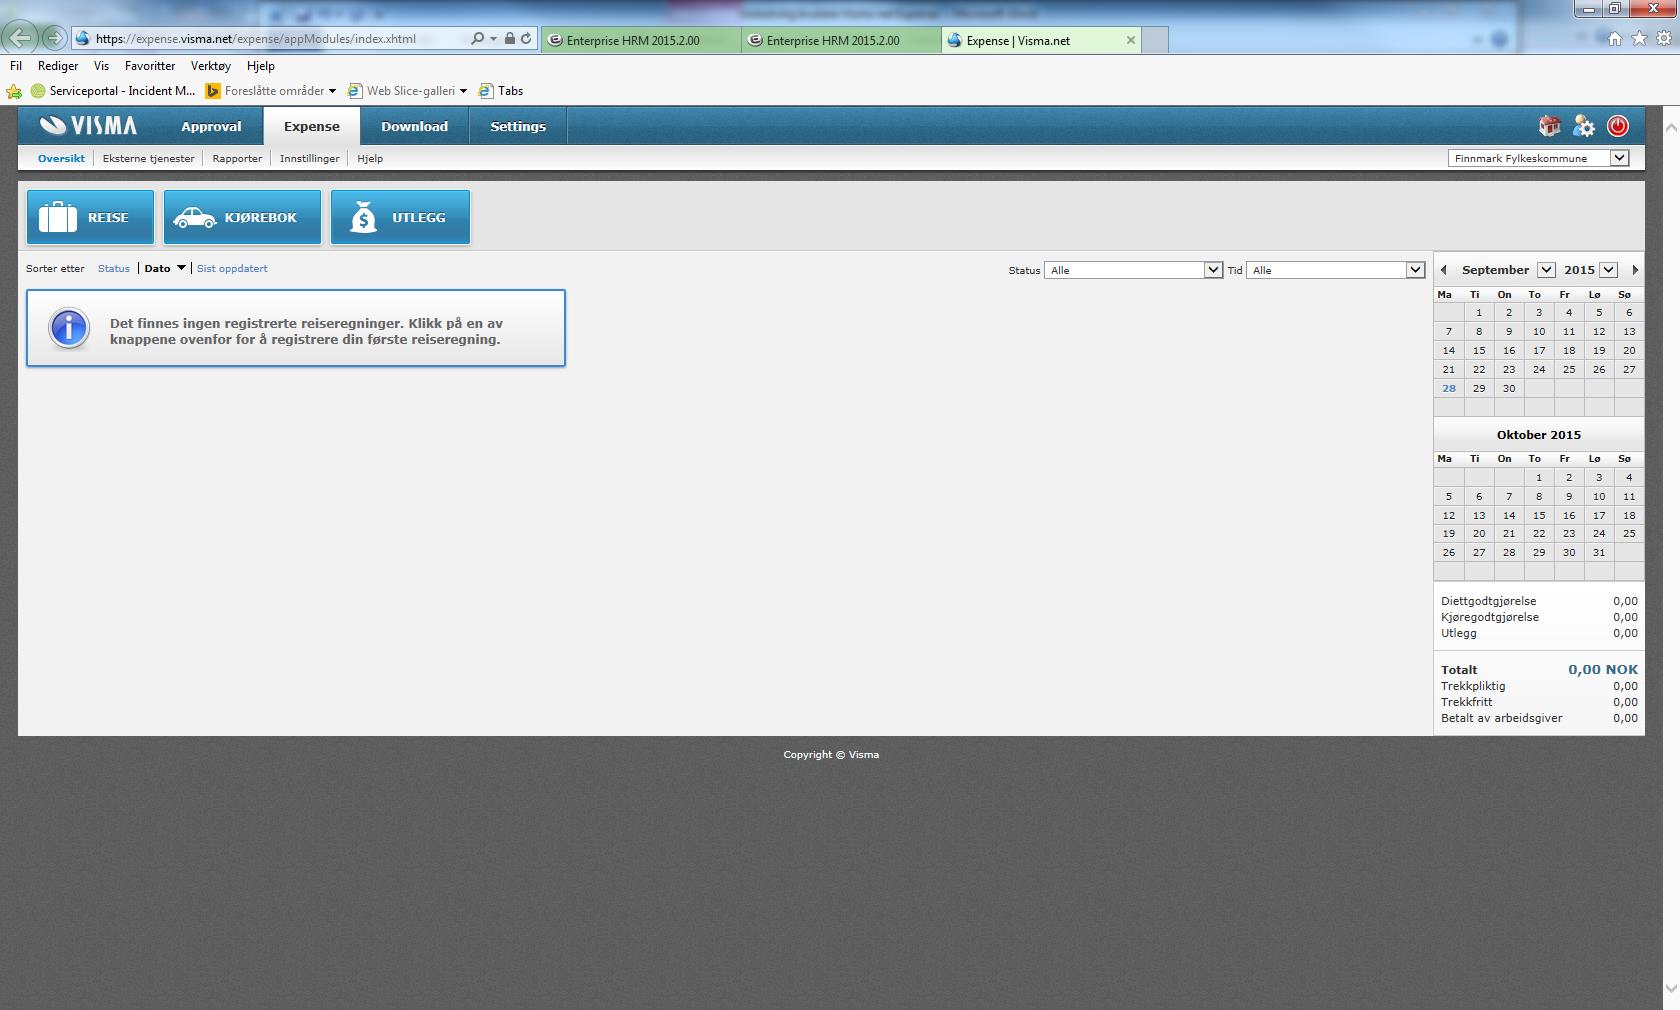
Task: Open address bar search dropdown arrow
Action: click(x=493, y=39)
